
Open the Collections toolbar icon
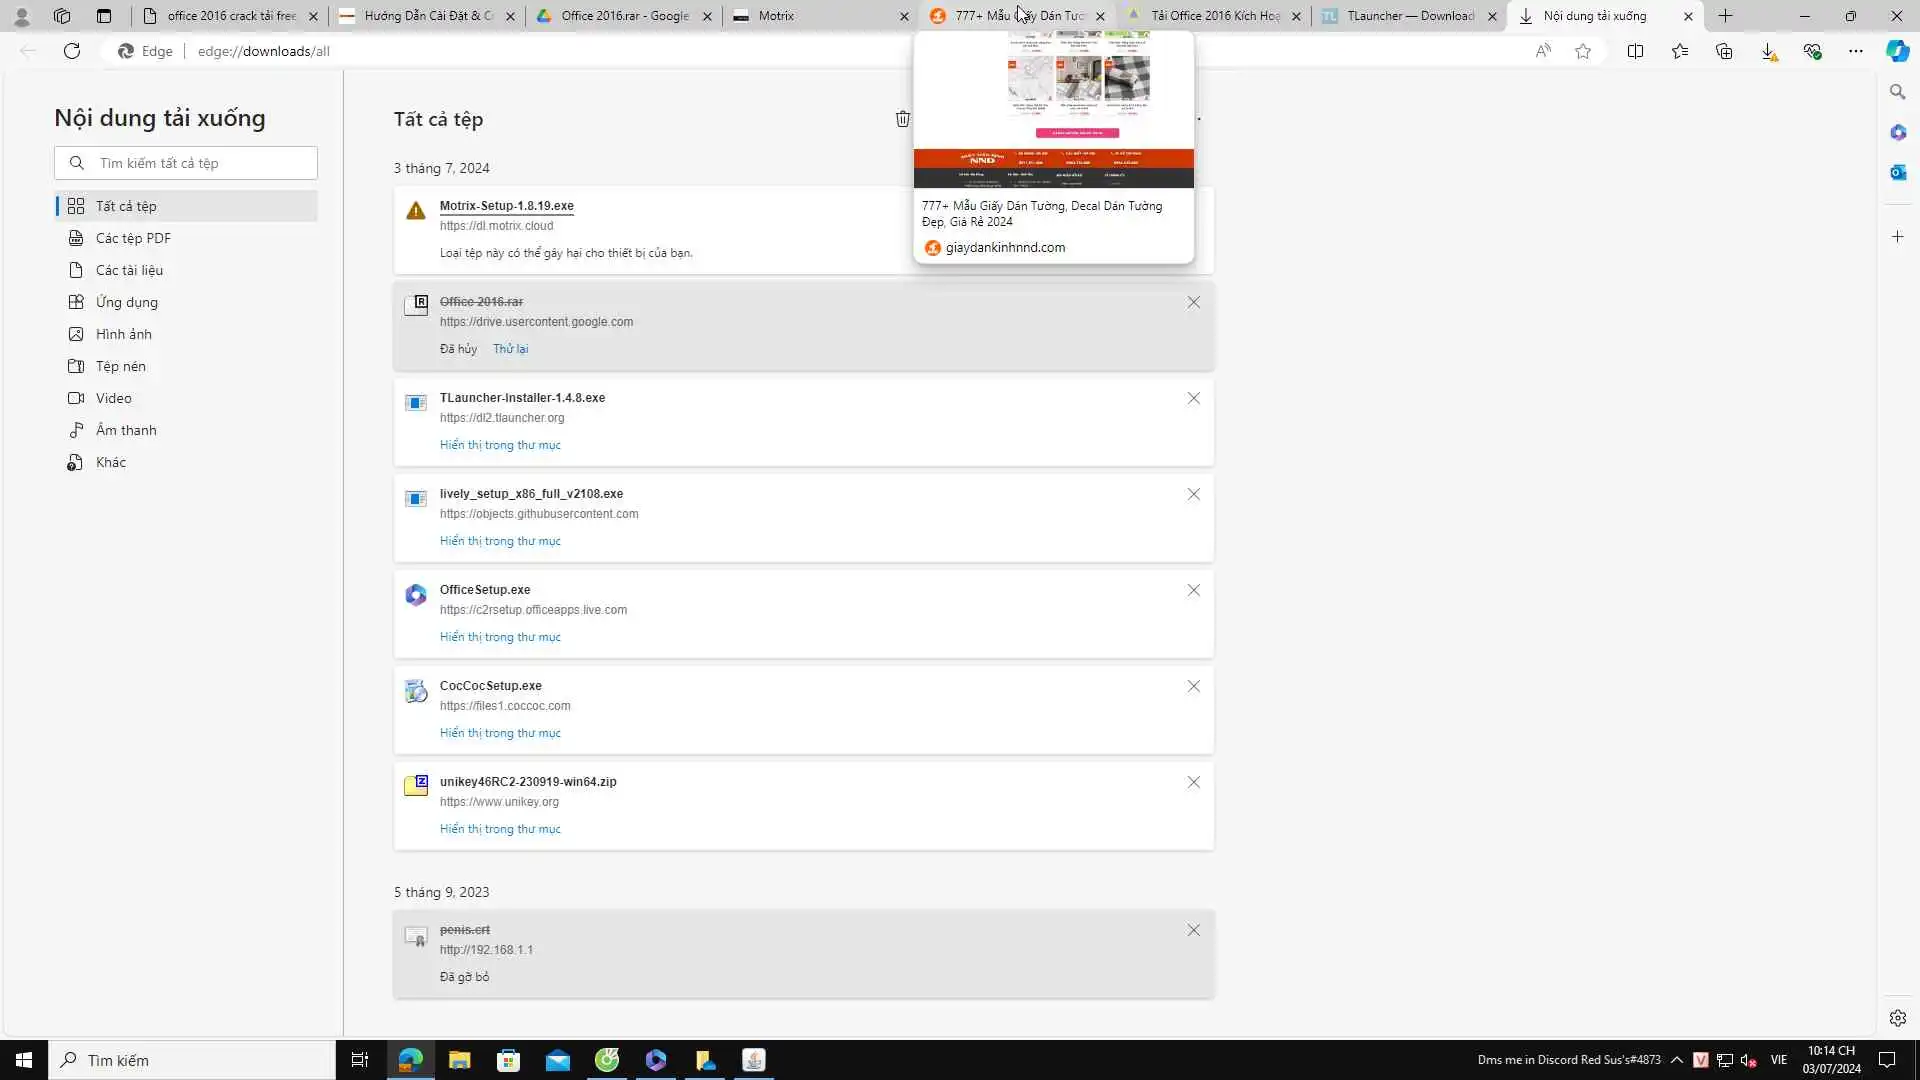[1724, 52]
